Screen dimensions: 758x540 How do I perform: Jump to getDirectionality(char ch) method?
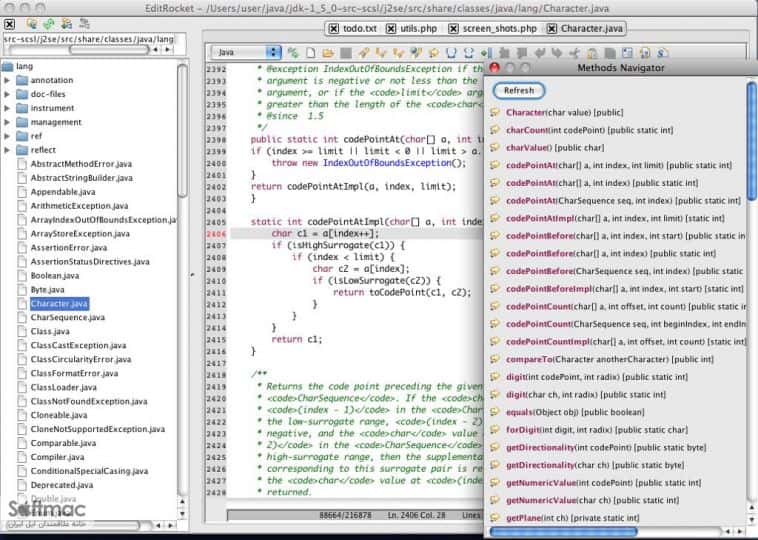coord(595,465)
